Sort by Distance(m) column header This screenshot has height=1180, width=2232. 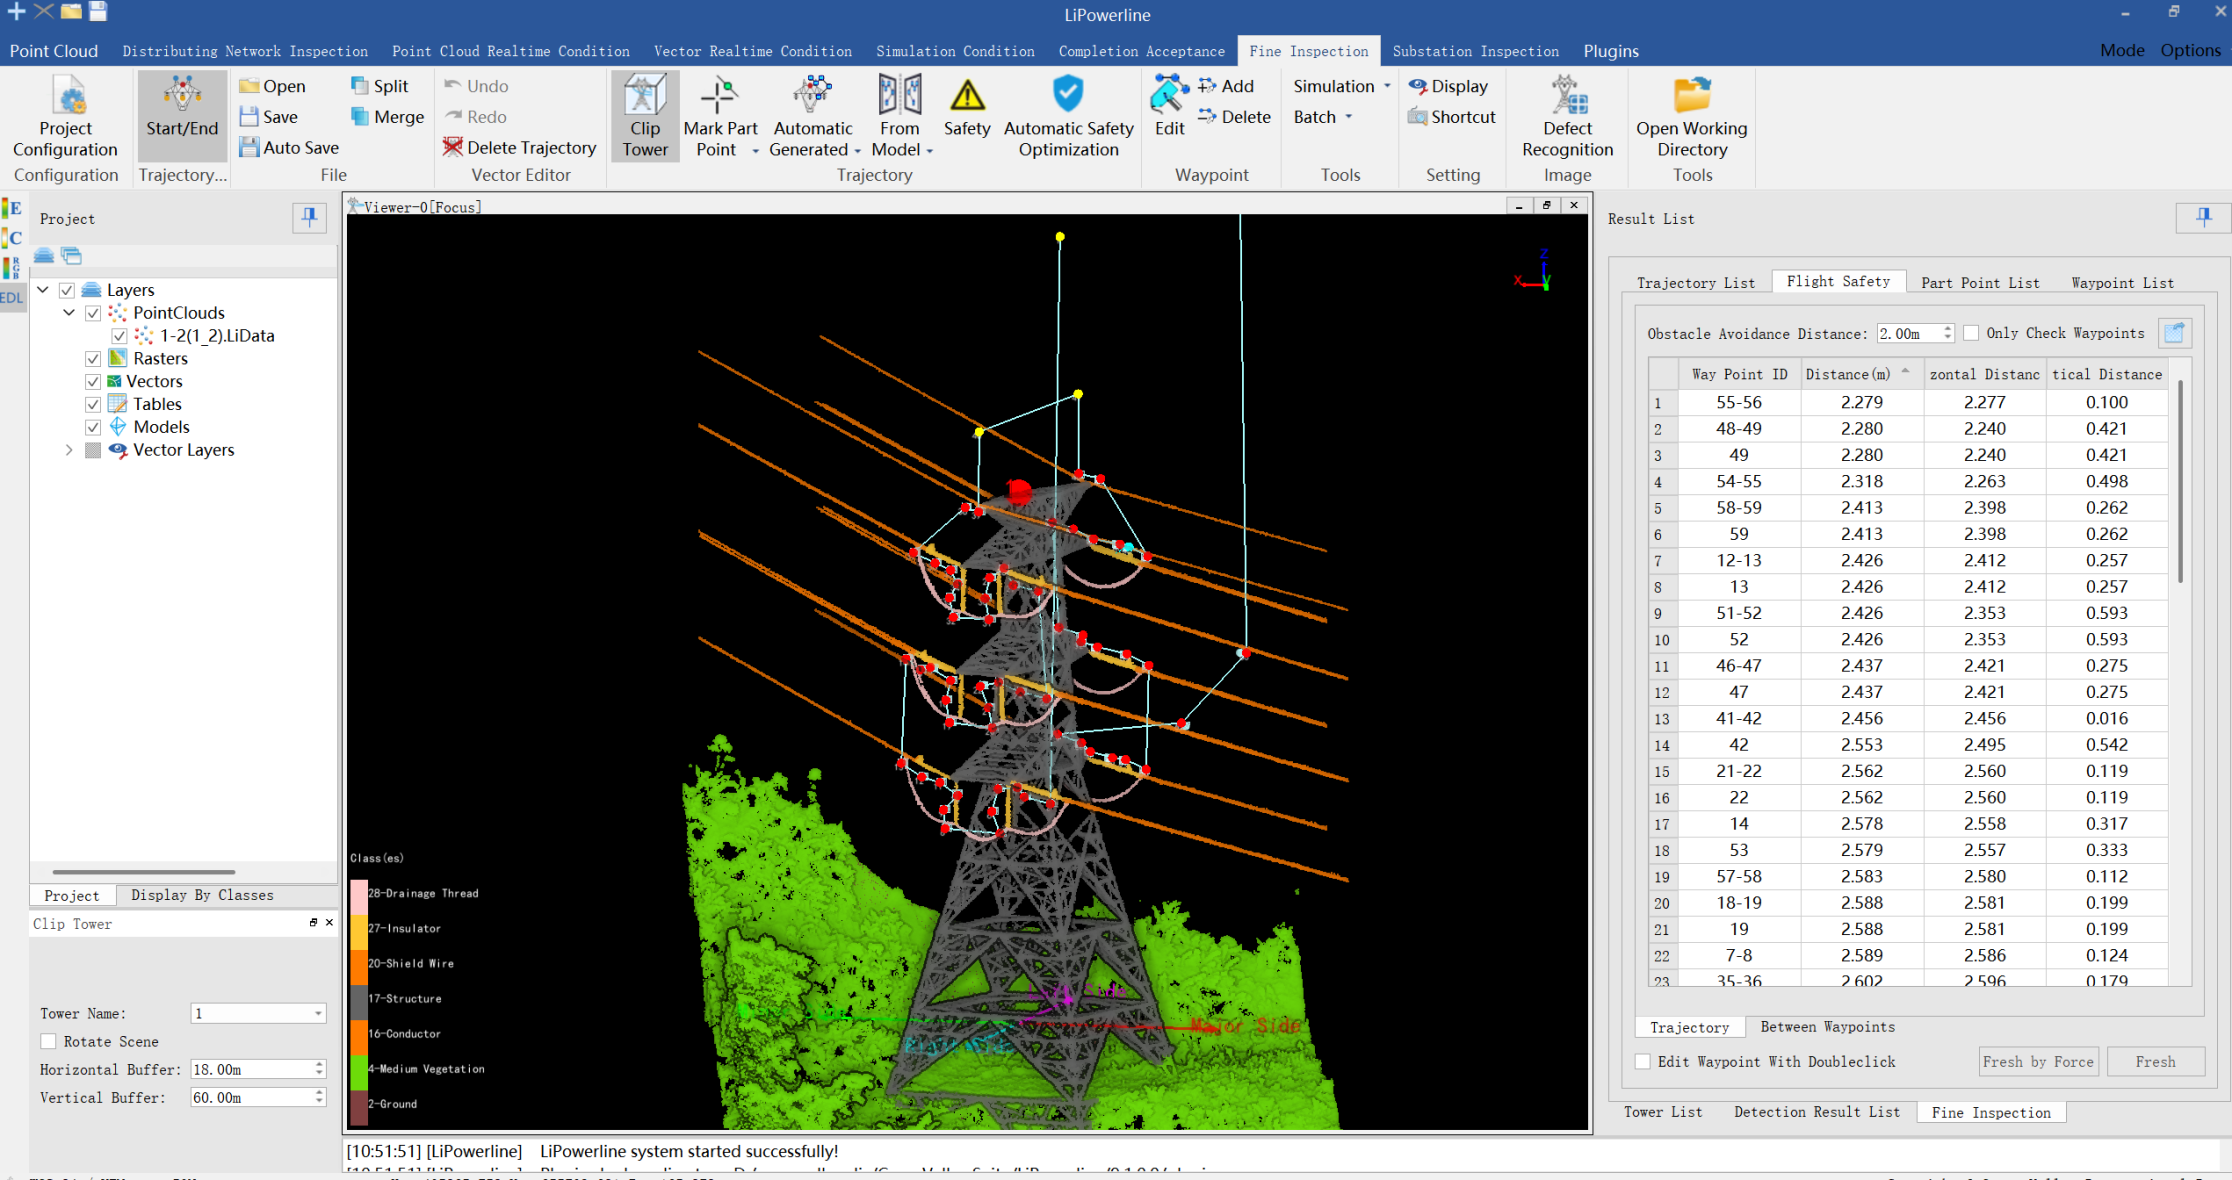coord(1862,374)
